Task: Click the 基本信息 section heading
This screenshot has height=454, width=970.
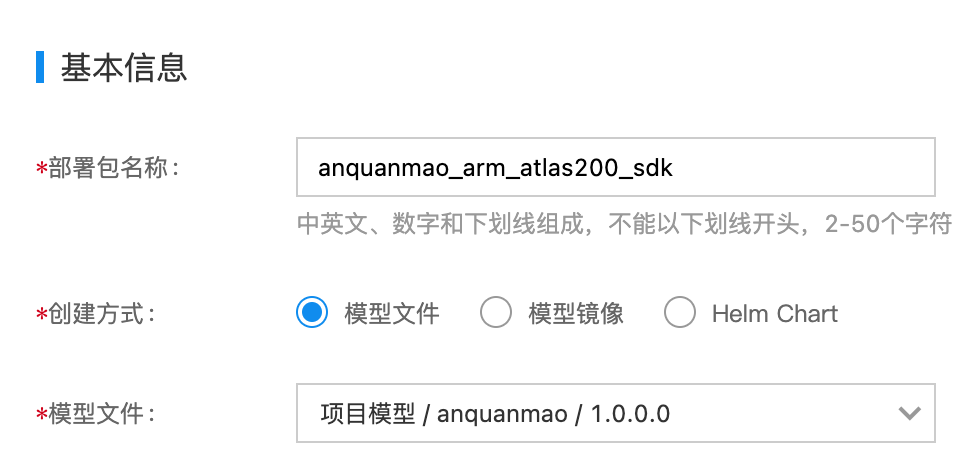Action: point(124,67)
